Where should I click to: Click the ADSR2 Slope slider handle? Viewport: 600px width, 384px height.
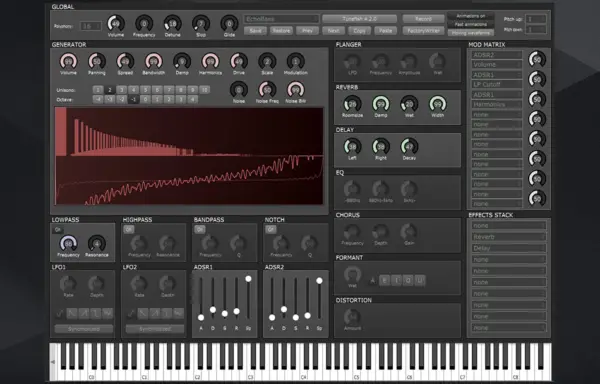[319, 281]
